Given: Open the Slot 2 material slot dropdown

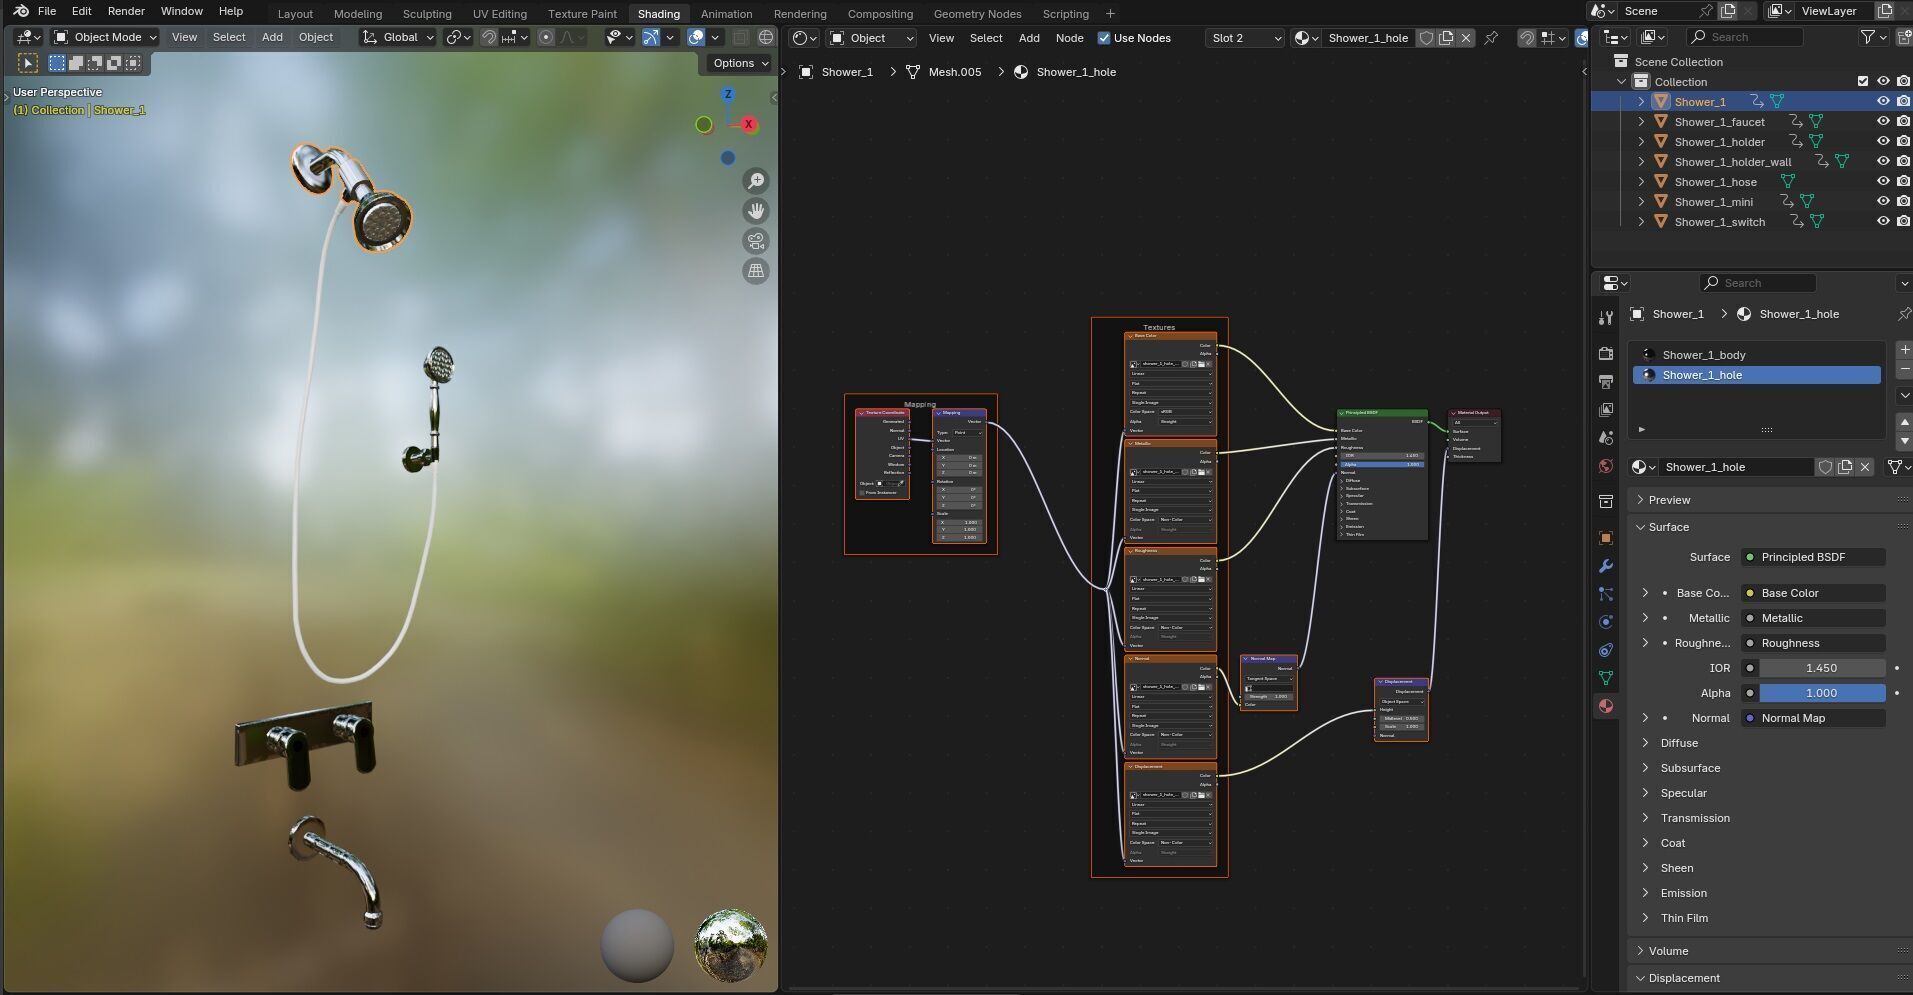Looking at the screenshot, I should coord(1244,38).
